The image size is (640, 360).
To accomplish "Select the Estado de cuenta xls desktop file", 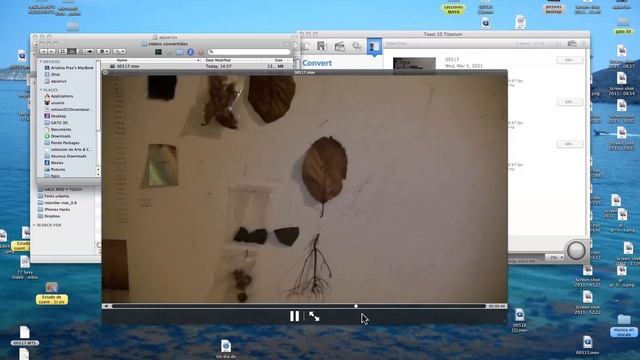I will [x=51, y=293].
